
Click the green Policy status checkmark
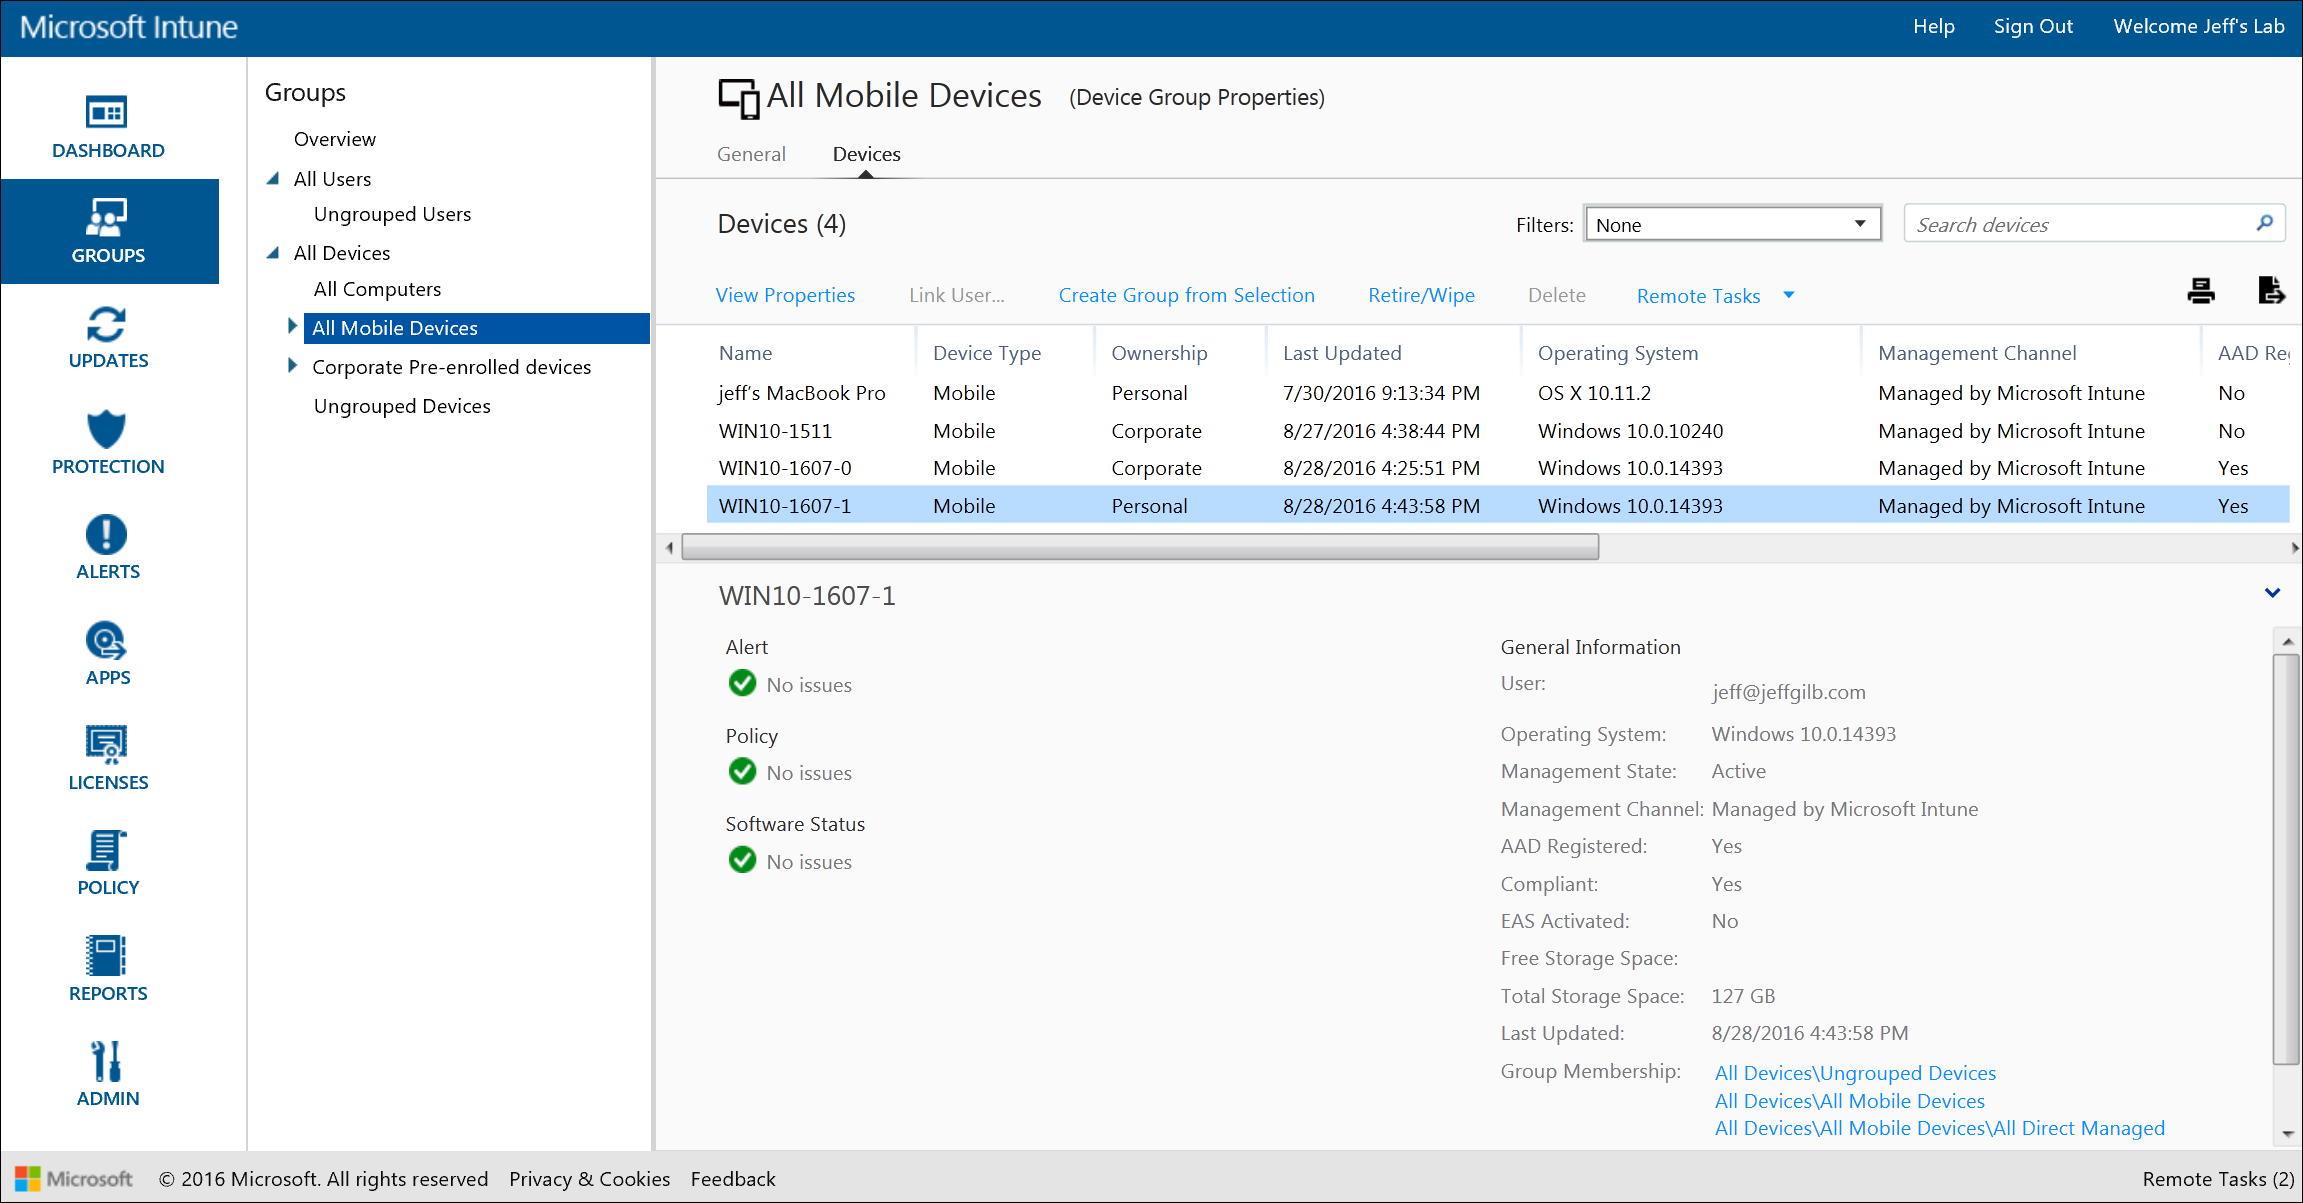tap(742, 771)
